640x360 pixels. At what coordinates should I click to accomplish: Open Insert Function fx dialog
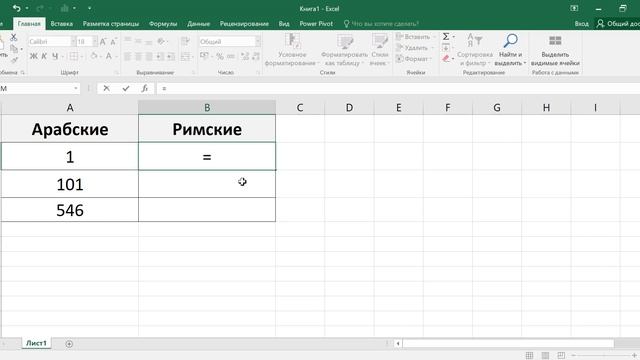point(144,88)
